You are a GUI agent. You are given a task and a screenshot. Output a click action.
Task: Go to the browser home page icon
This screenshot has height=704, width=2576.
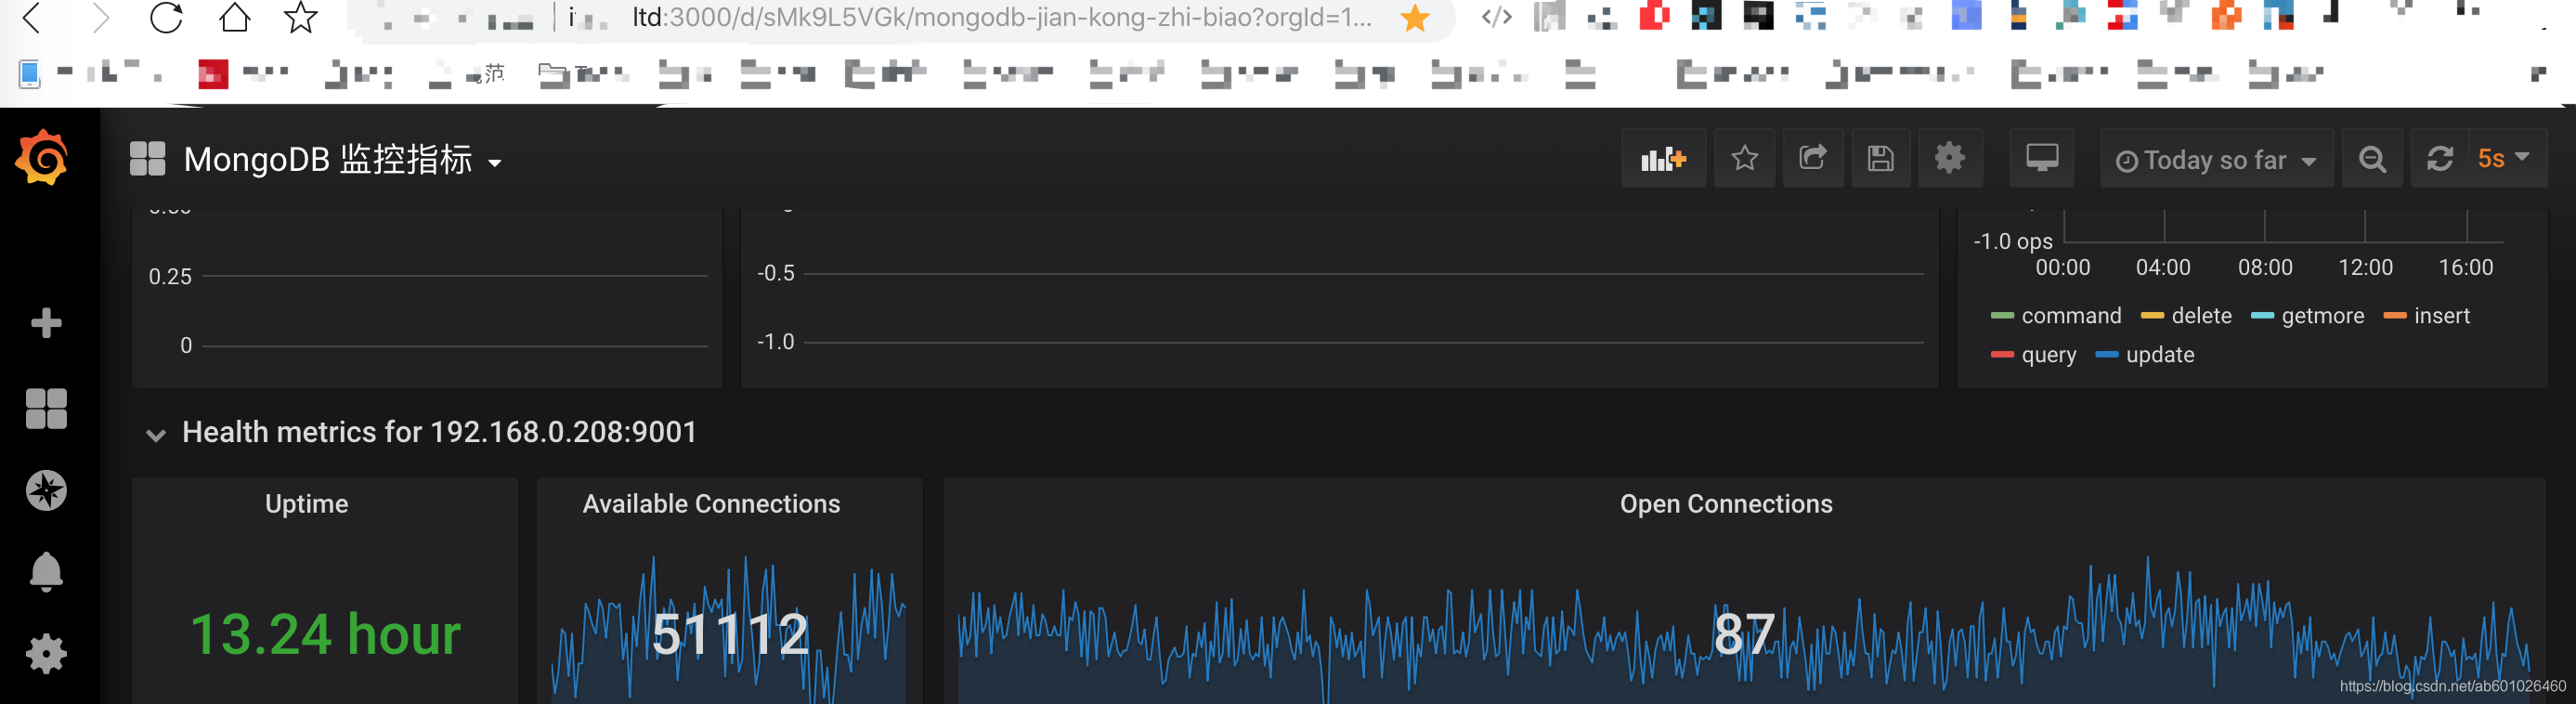coord(234,17)
